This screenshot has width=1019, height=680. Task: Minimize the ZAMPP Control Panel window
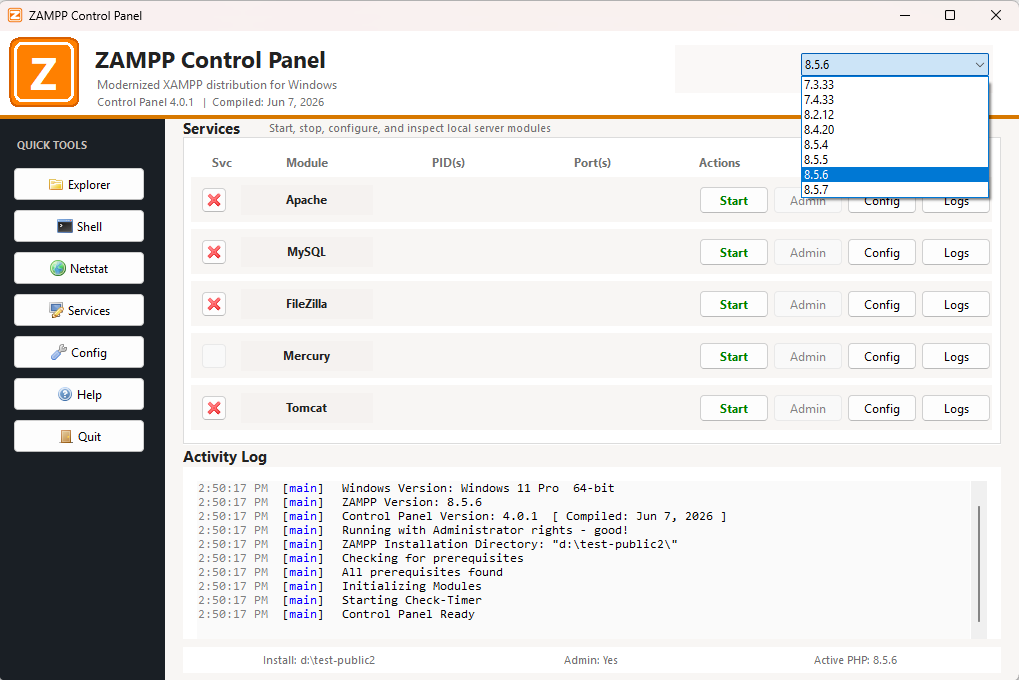pos(905,15)
